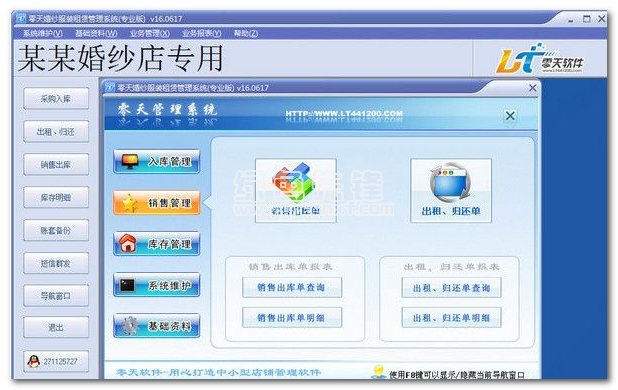Click 销售出库单查询 report button
The height and width of the screenshot is (390, 618).
point(292,288)
